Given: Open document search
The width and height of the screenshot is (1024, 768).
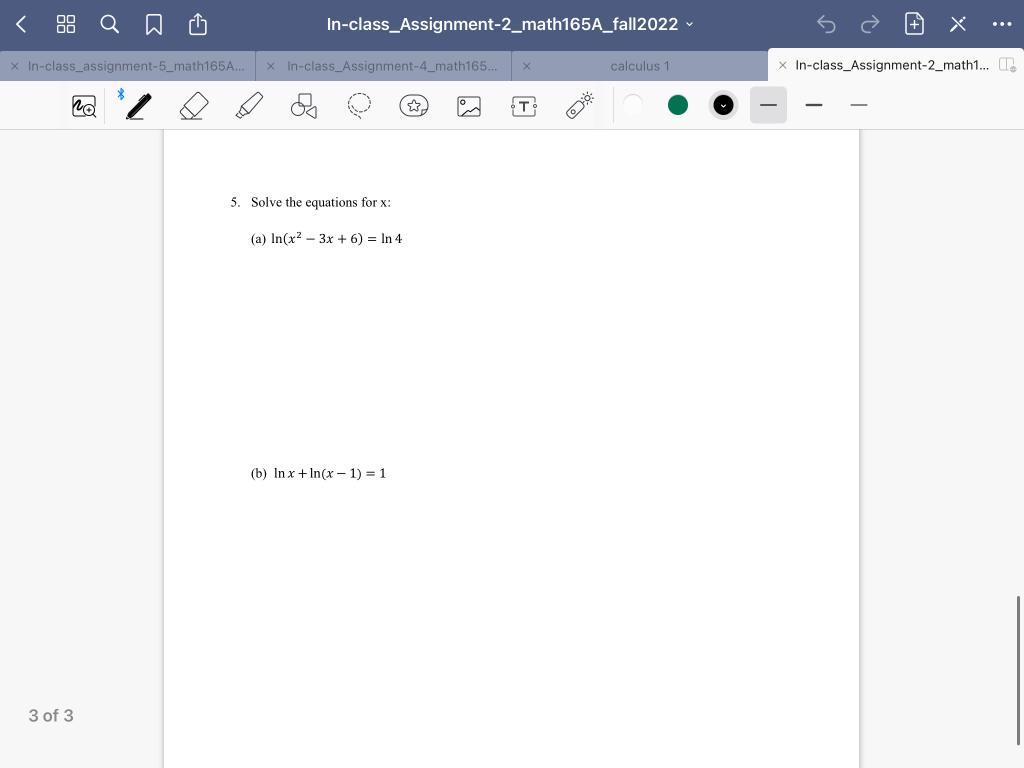Looking at the screenshot, I should (x=110, y=24).
